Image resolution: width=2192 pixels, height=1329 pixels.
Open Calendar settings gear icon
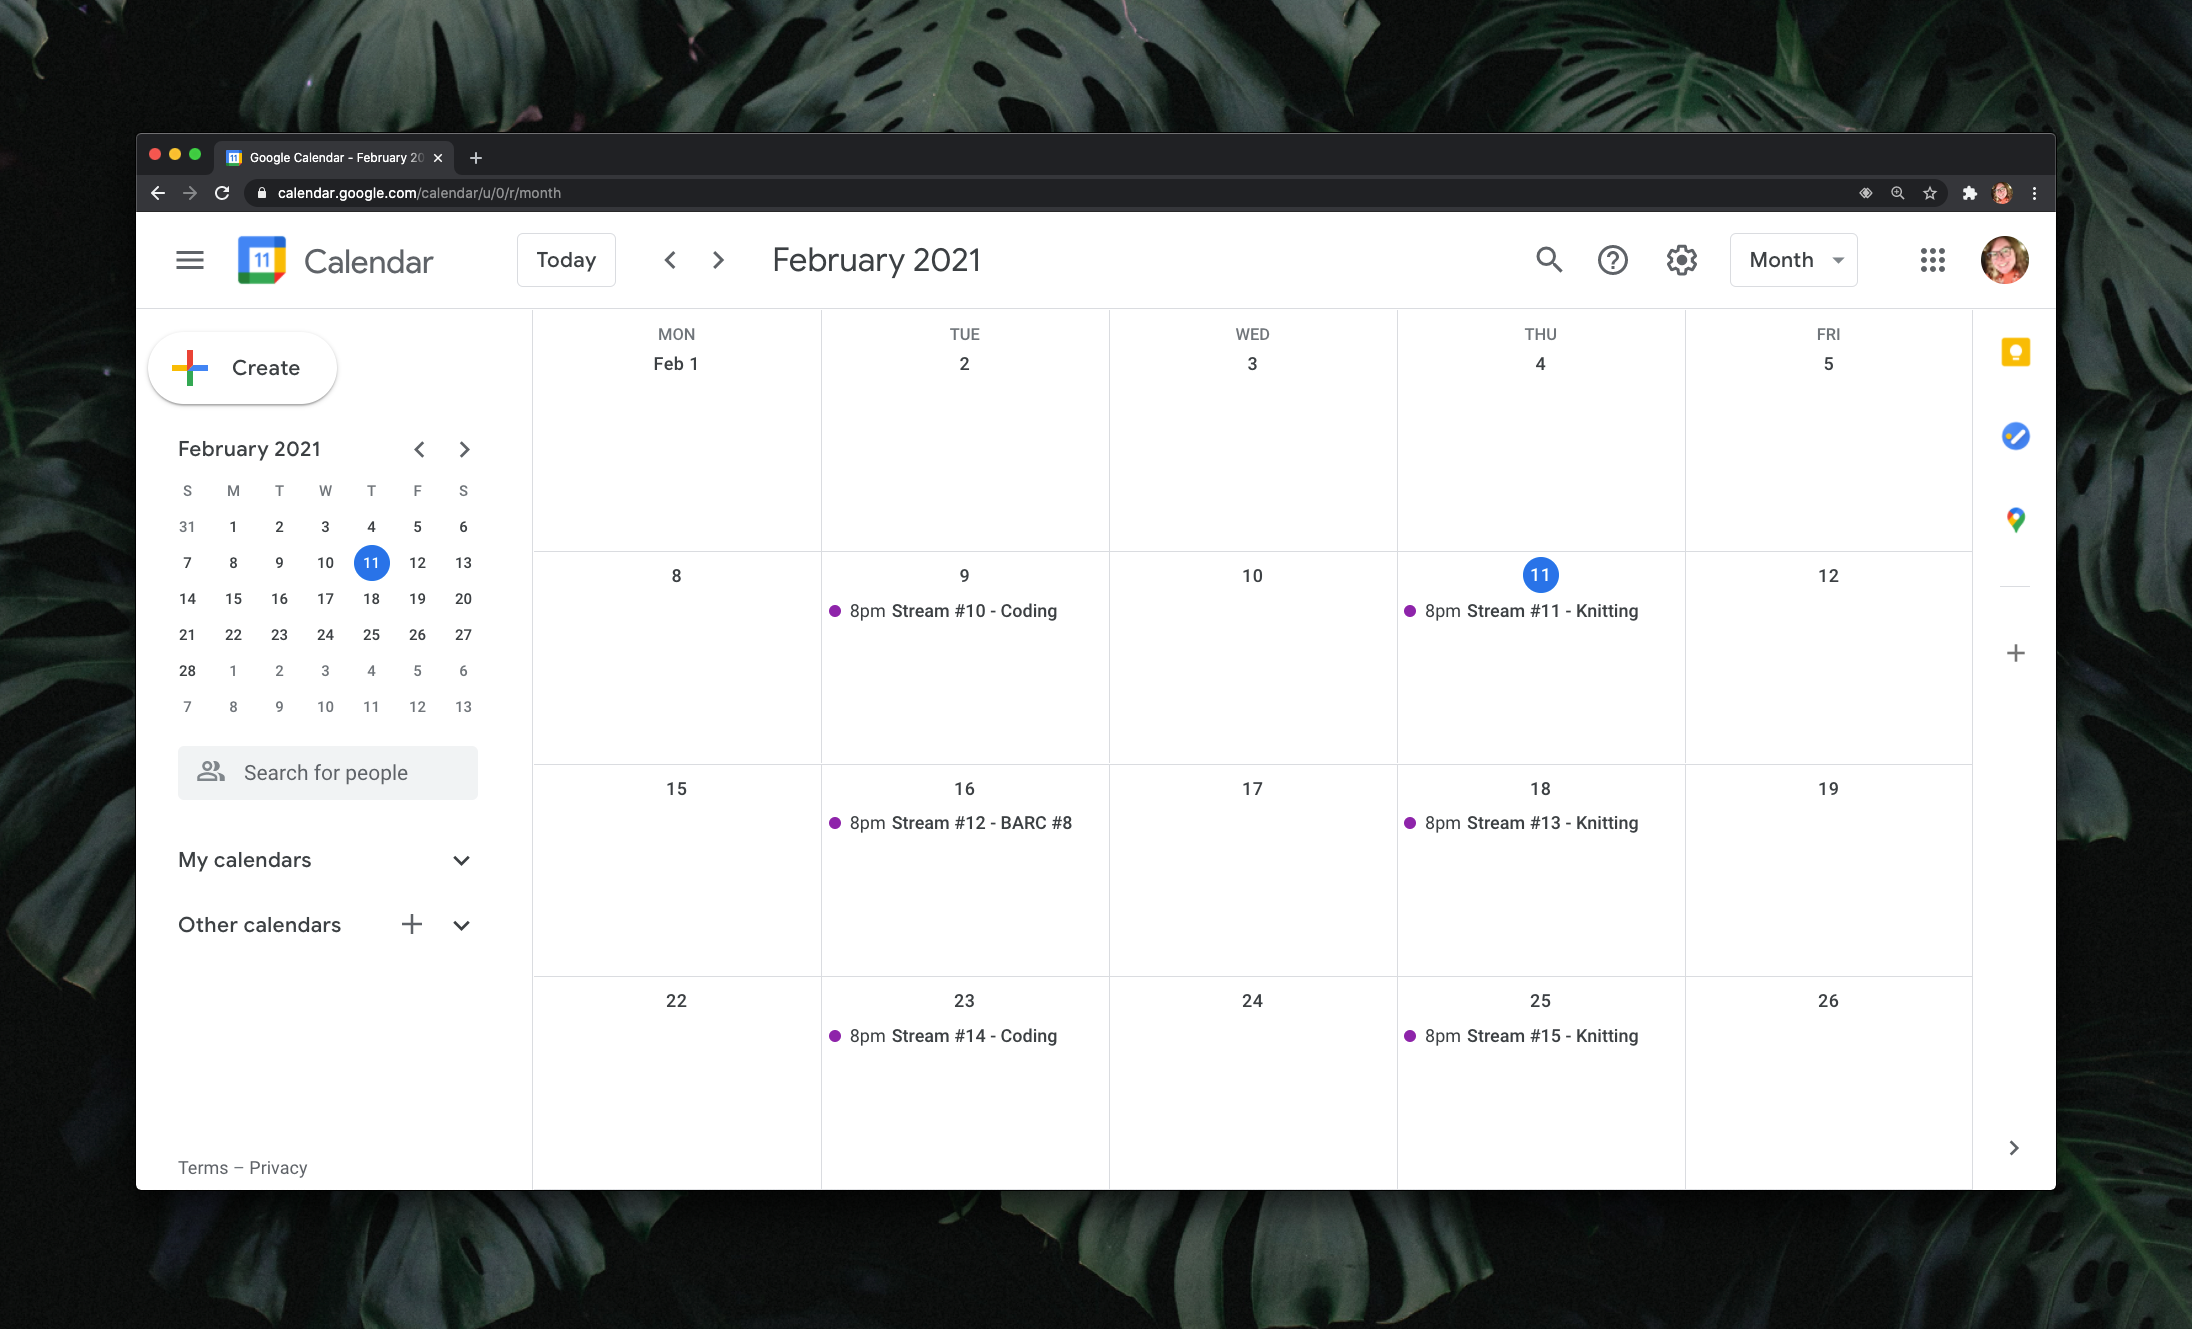point(1682,260)
